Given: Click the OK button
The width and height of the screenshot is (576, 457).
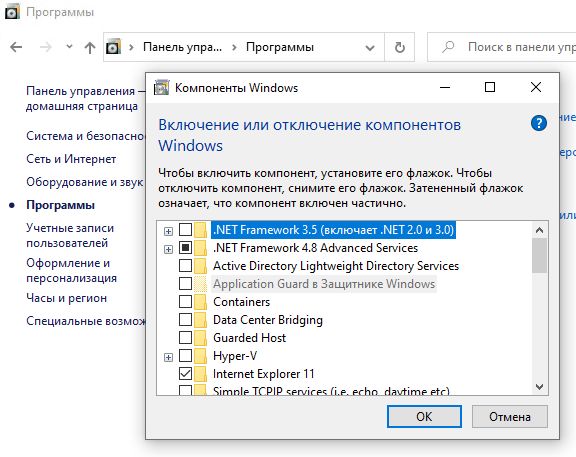Looking at the screenshot, I should click(x=424, y=417).
